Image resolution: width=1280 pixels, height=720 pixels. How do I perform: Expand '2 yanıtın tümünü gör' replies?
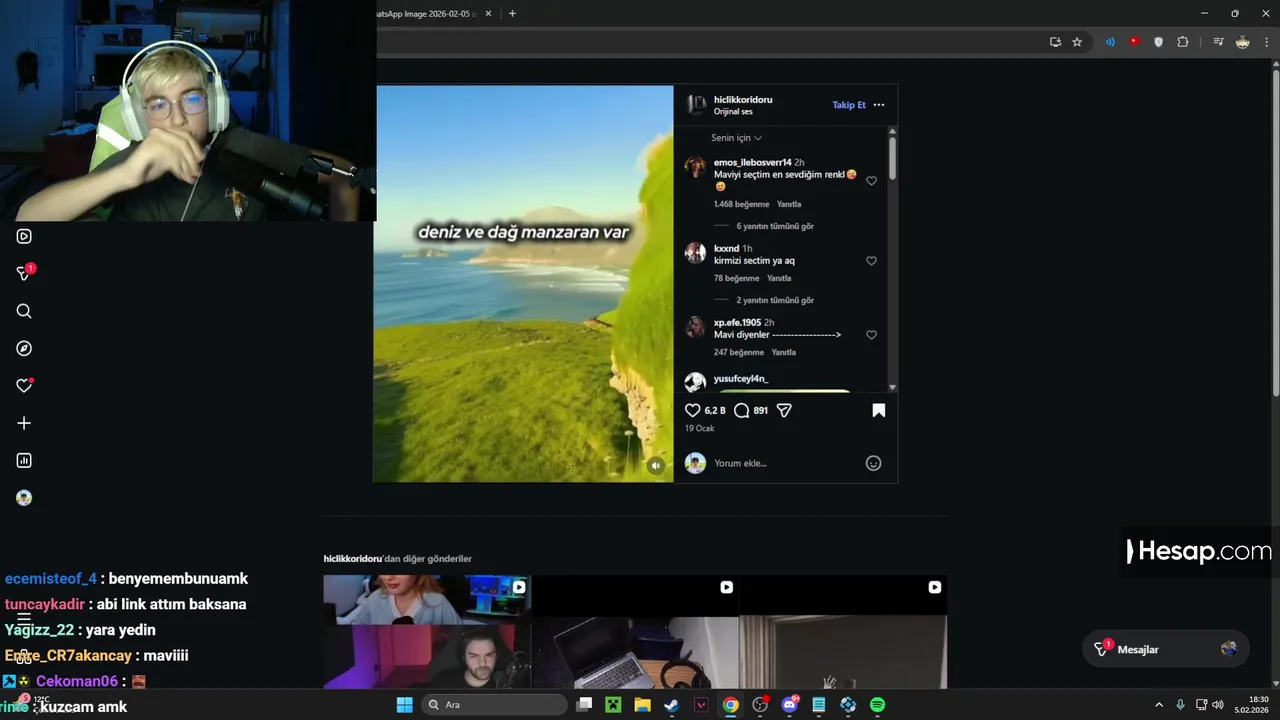(x=775, y=300)
